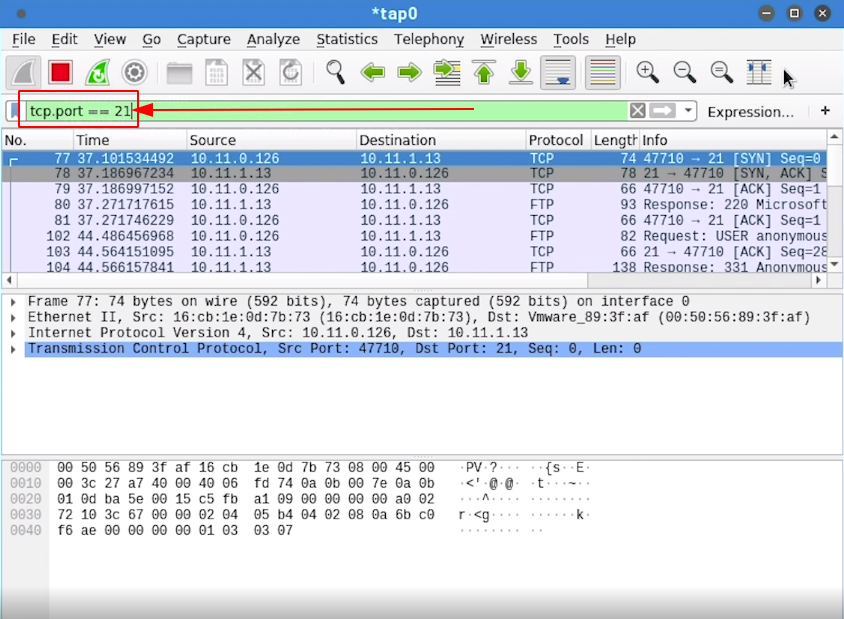
Task: Expand the Transmission Control Protocol section
Action: click(x=12, y=350)
